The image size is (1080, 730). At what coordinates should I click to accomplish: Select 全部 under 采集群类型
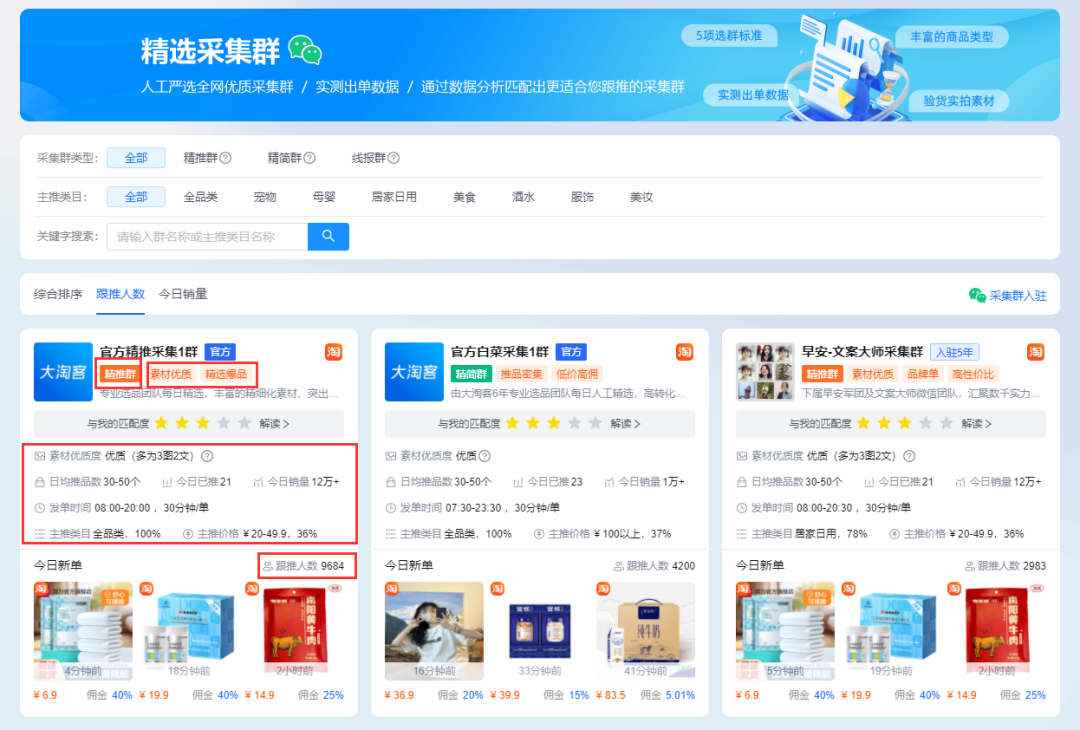136,158
